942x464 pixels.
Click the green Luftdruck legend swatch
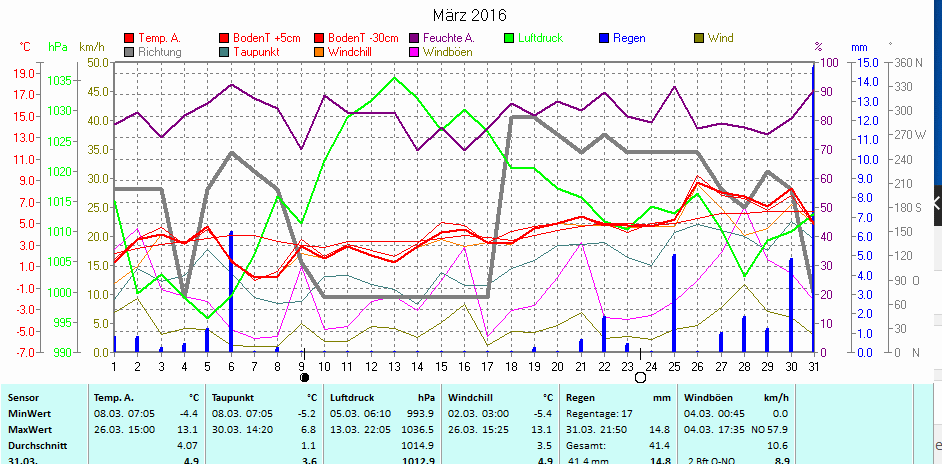coord(508,38)
